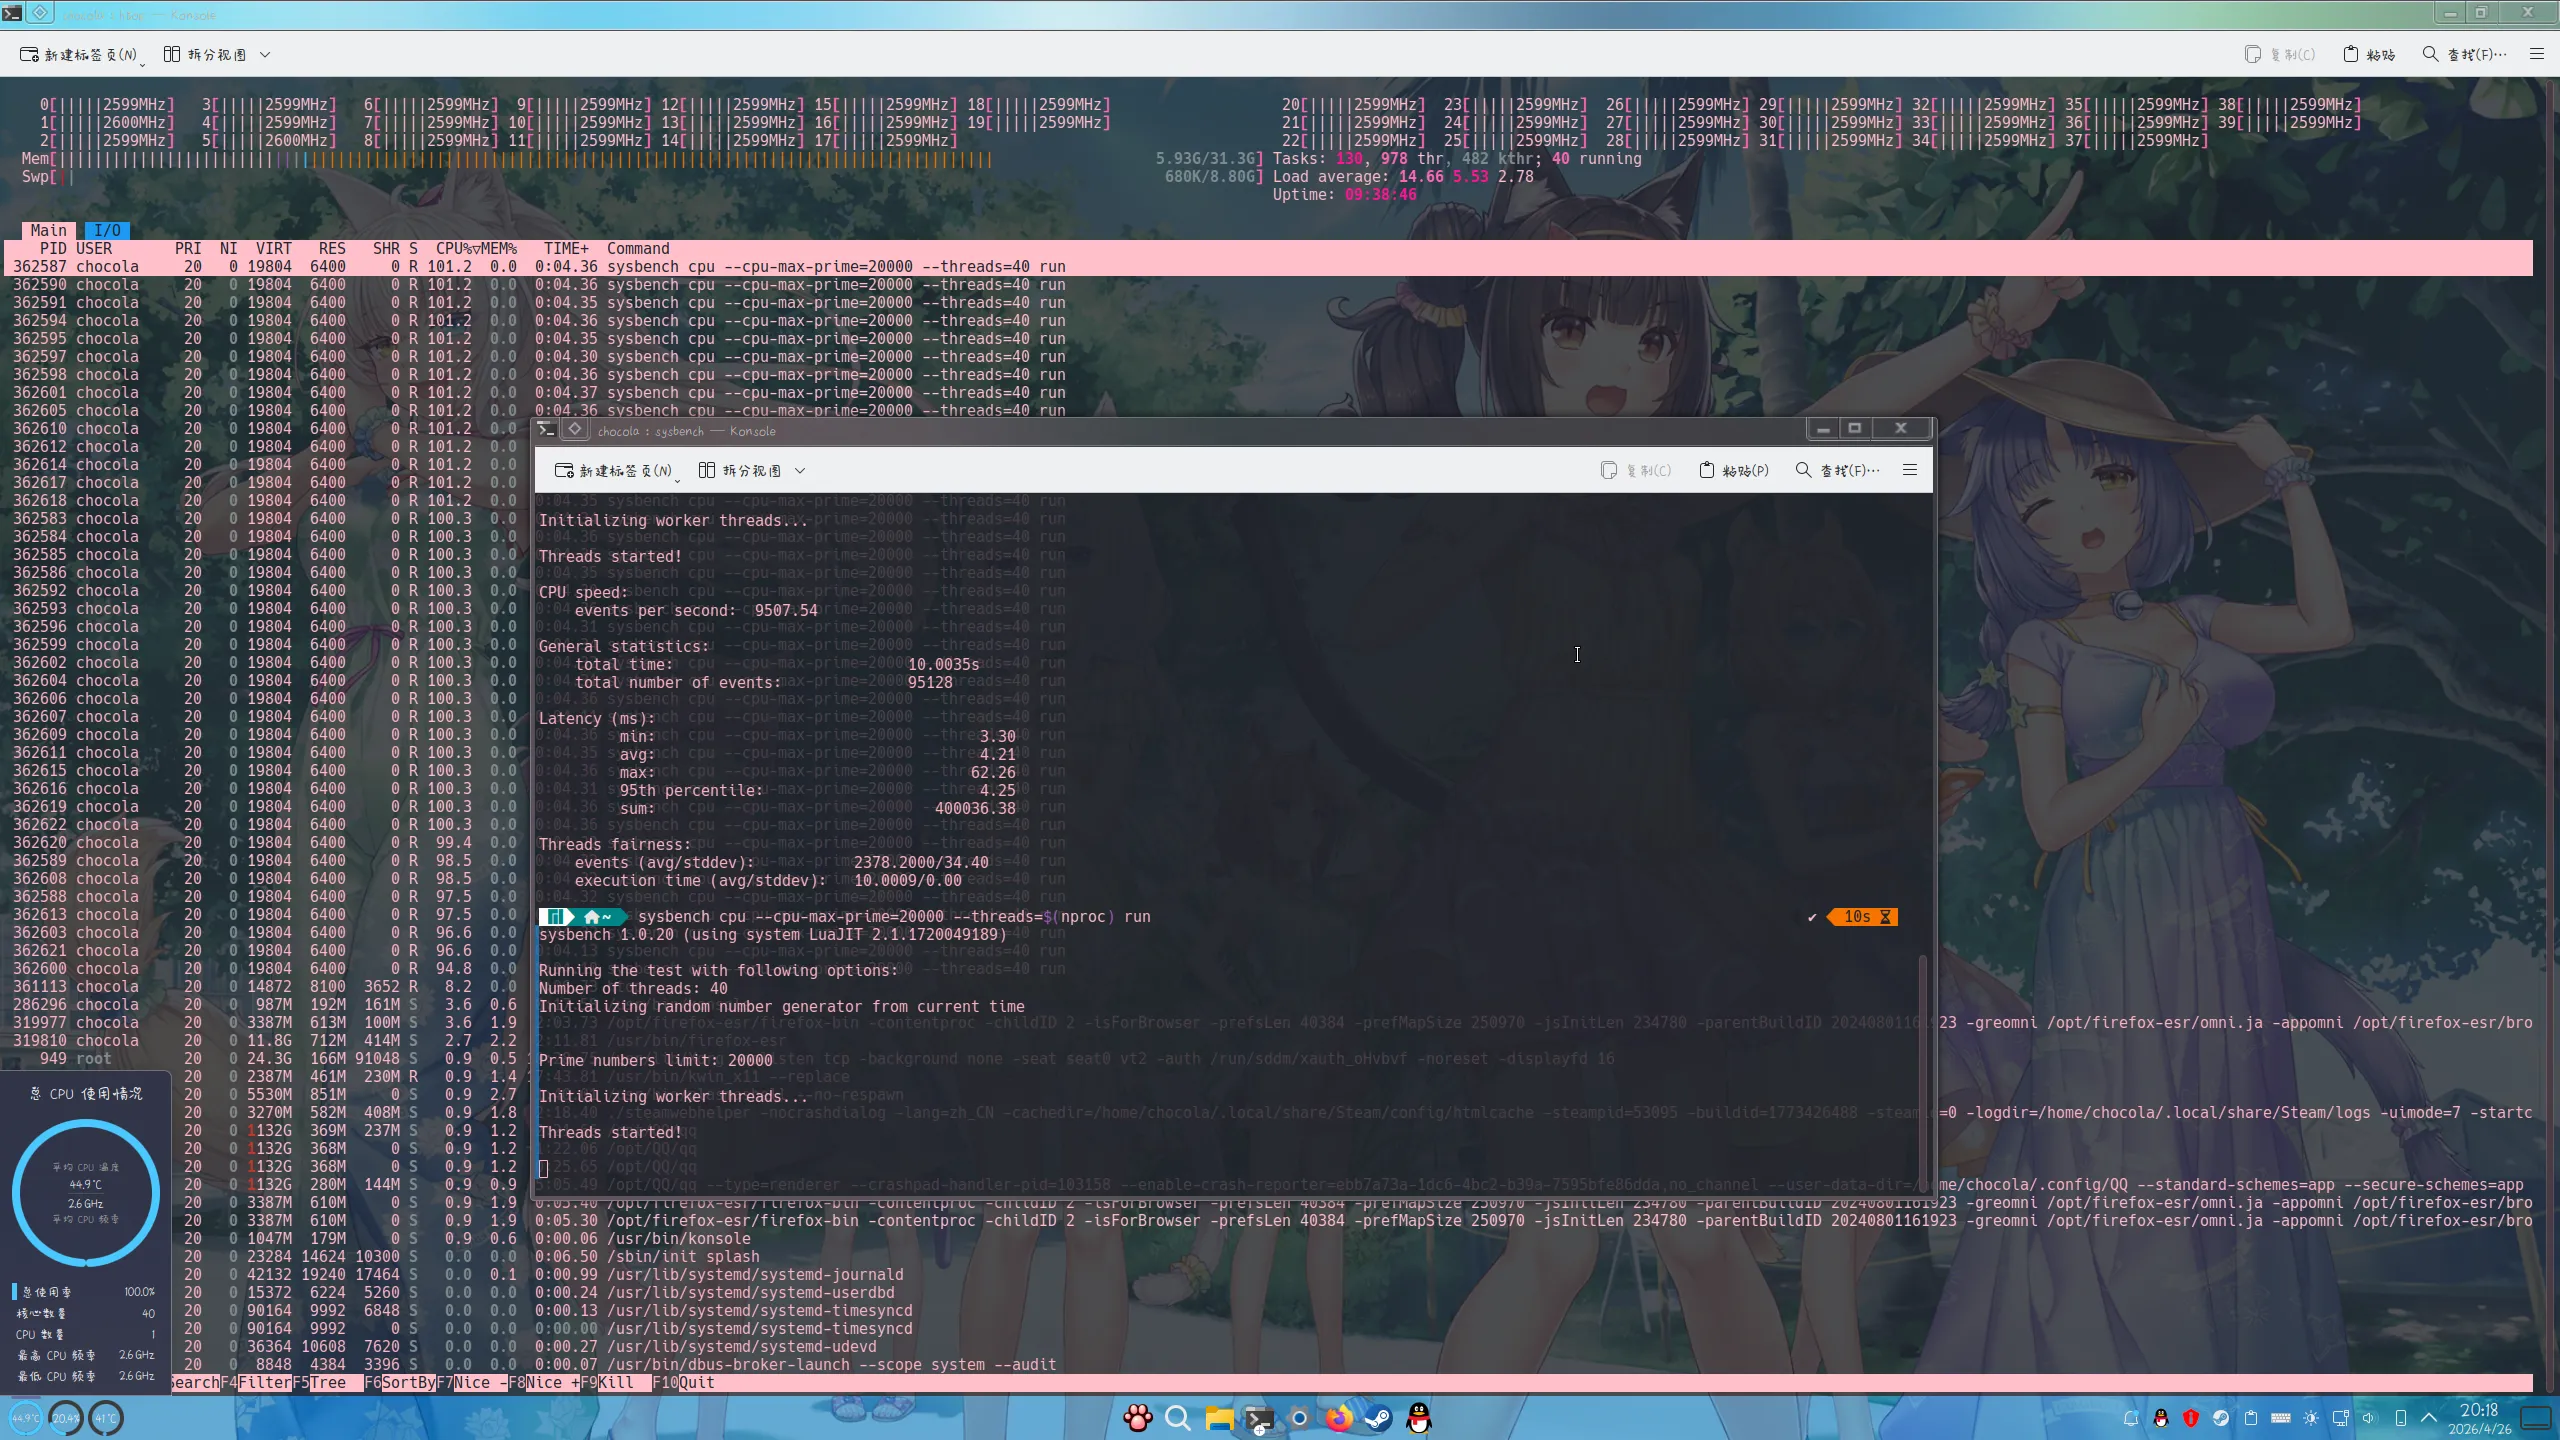This screenshot has height=1440, width=2560.
Task: Click the sysbench scrollbar handle
Action: click(x=1921, y=1073)
